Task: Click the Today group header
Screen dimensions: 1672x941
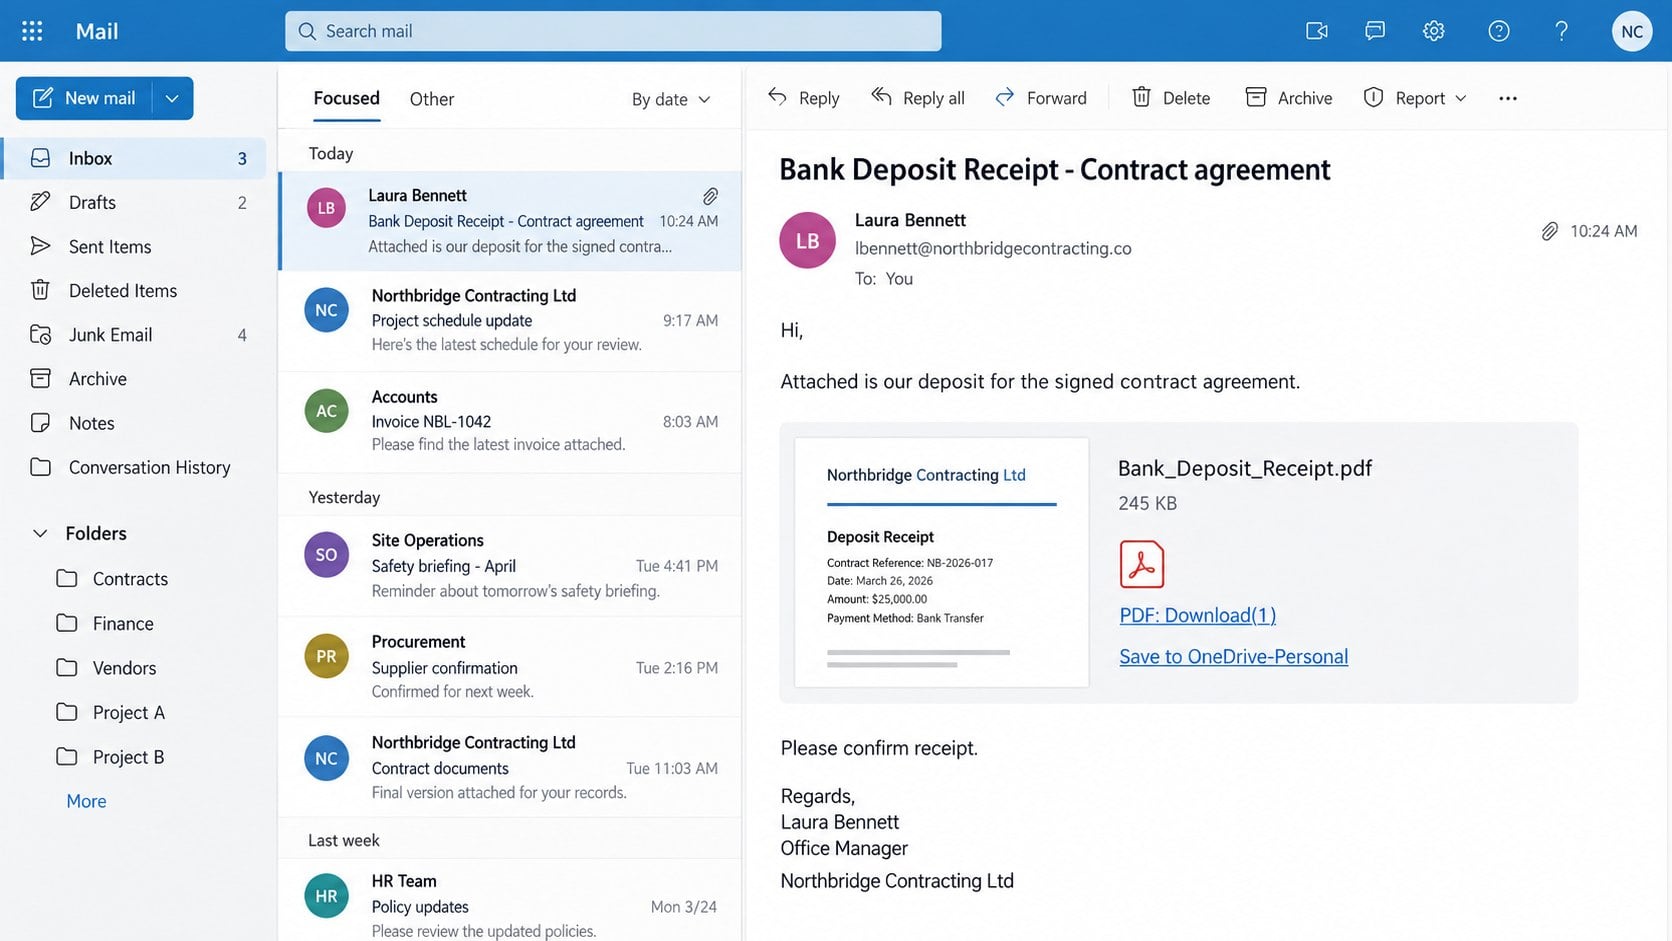Action: (x=331, y=153)
